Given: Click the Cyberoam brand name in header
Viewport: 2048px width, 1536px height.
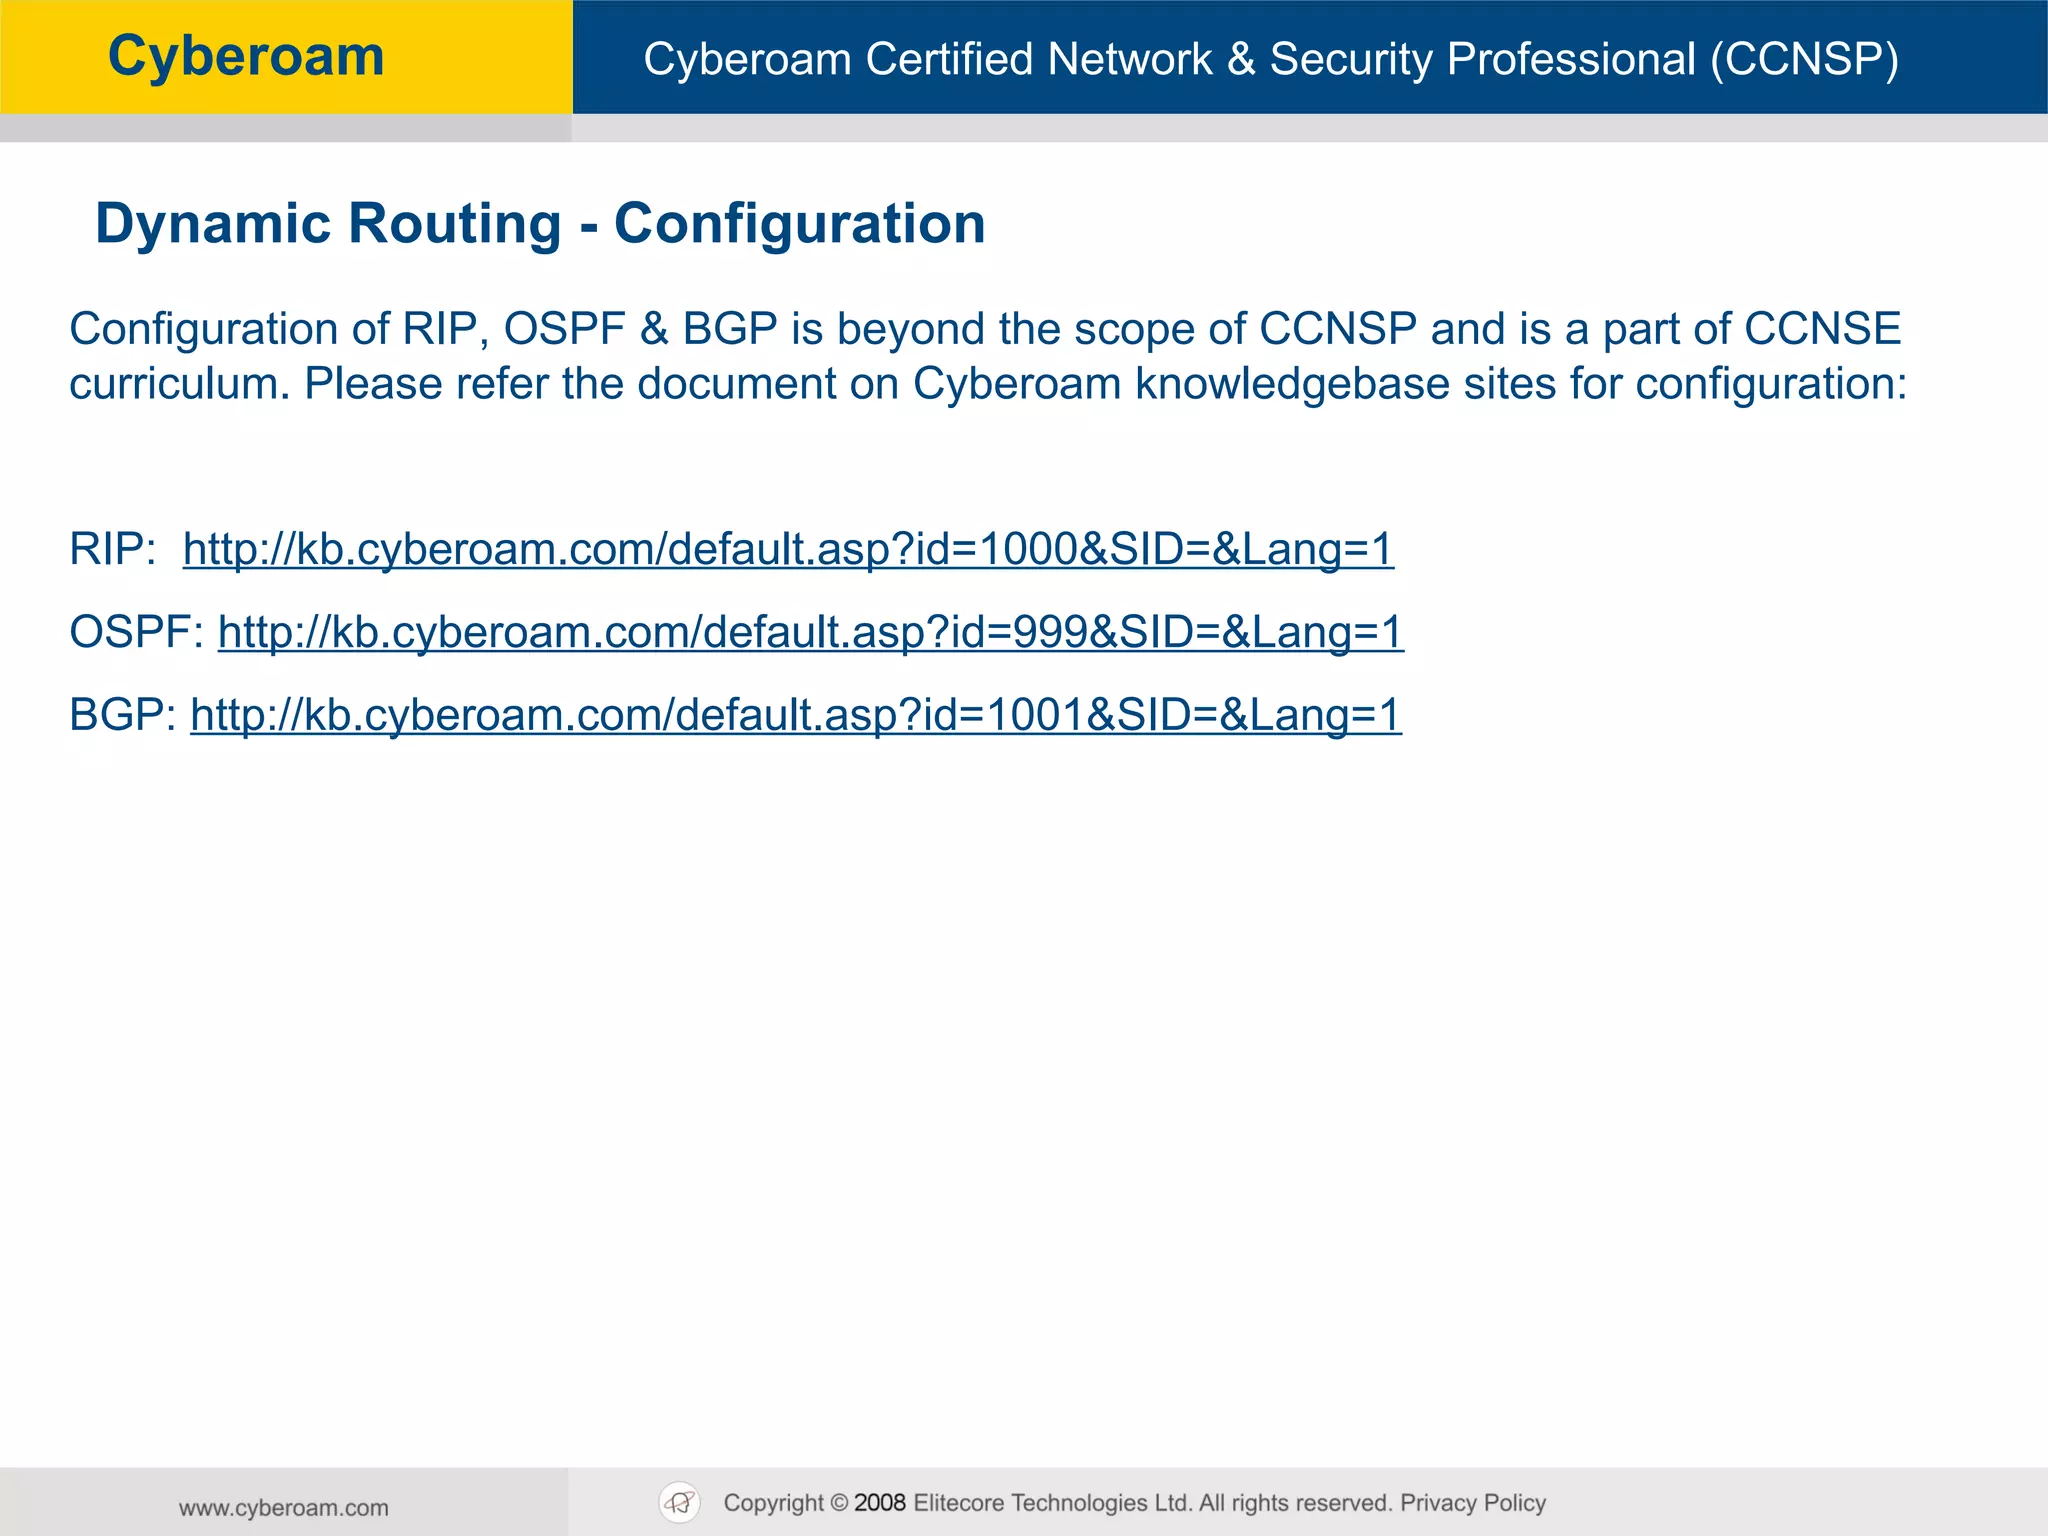Looking at the screenshot, I should point(246,57).
